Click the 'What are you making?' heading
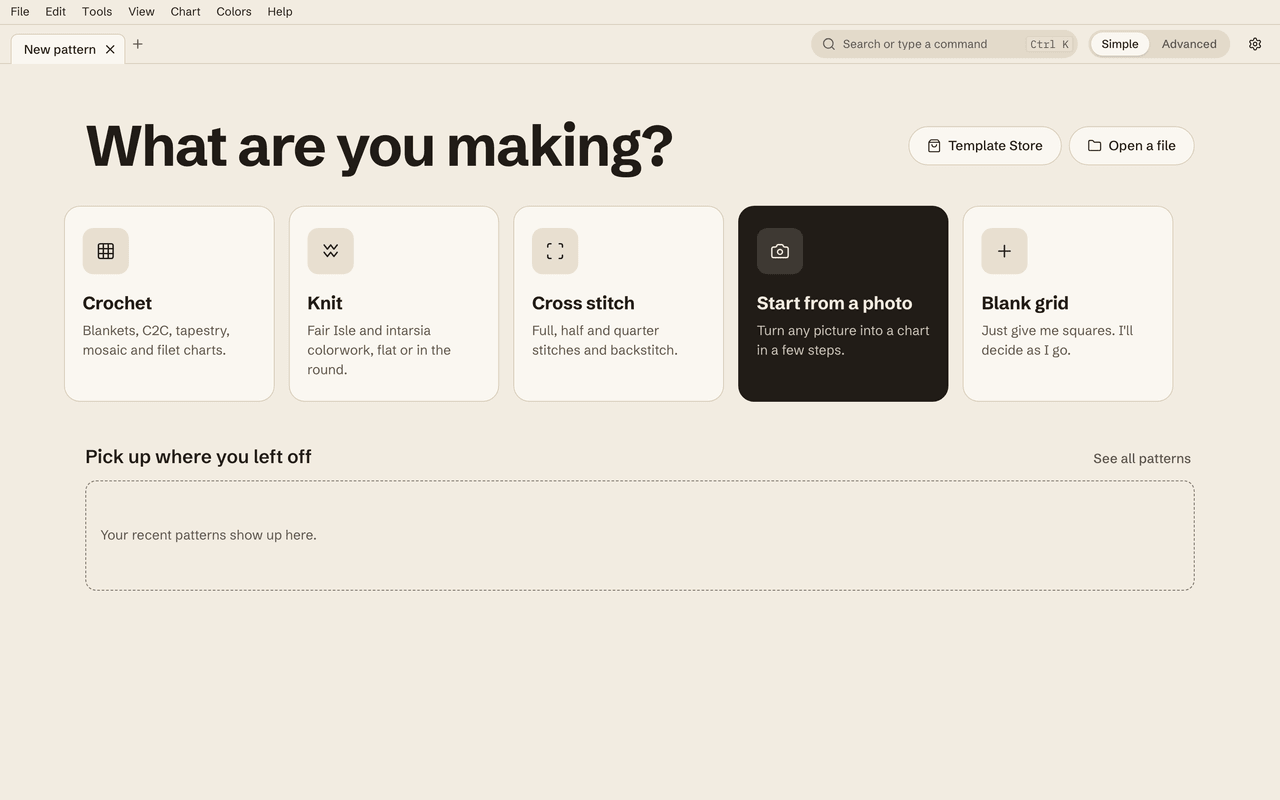 coord(380,146)
